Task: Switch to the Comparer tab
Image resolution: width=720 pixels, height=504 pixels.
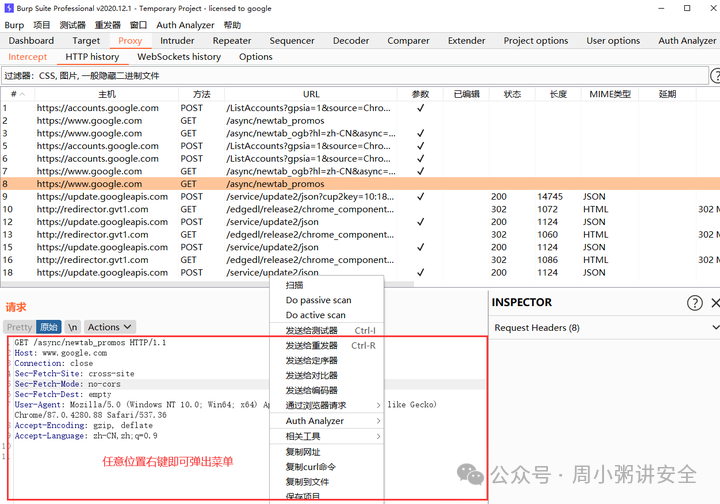Action: (x=408, y=41)
